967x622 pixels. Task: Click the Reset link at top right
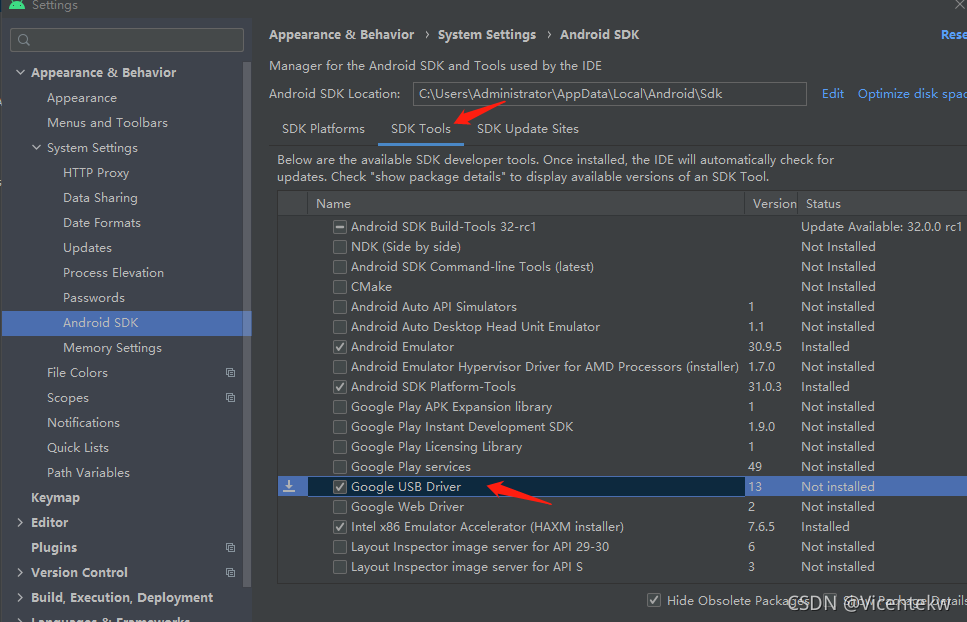[x=953, y=35]
